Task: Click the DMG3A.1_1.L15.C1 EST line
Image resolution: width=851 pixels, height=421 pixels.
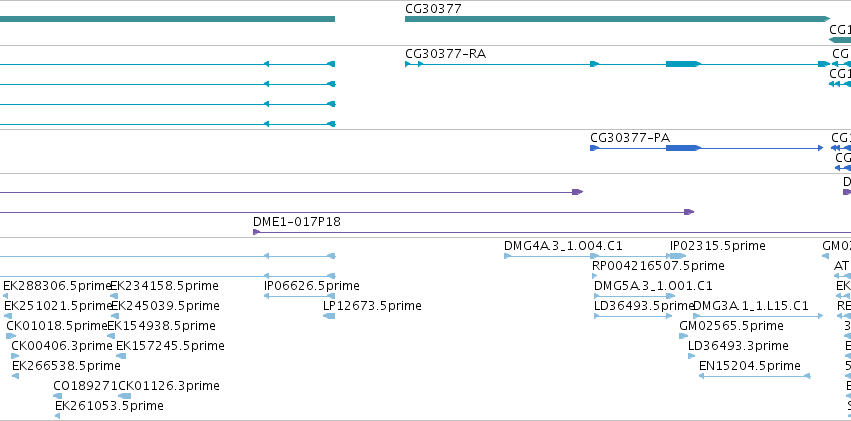Action: coord(758,316)
